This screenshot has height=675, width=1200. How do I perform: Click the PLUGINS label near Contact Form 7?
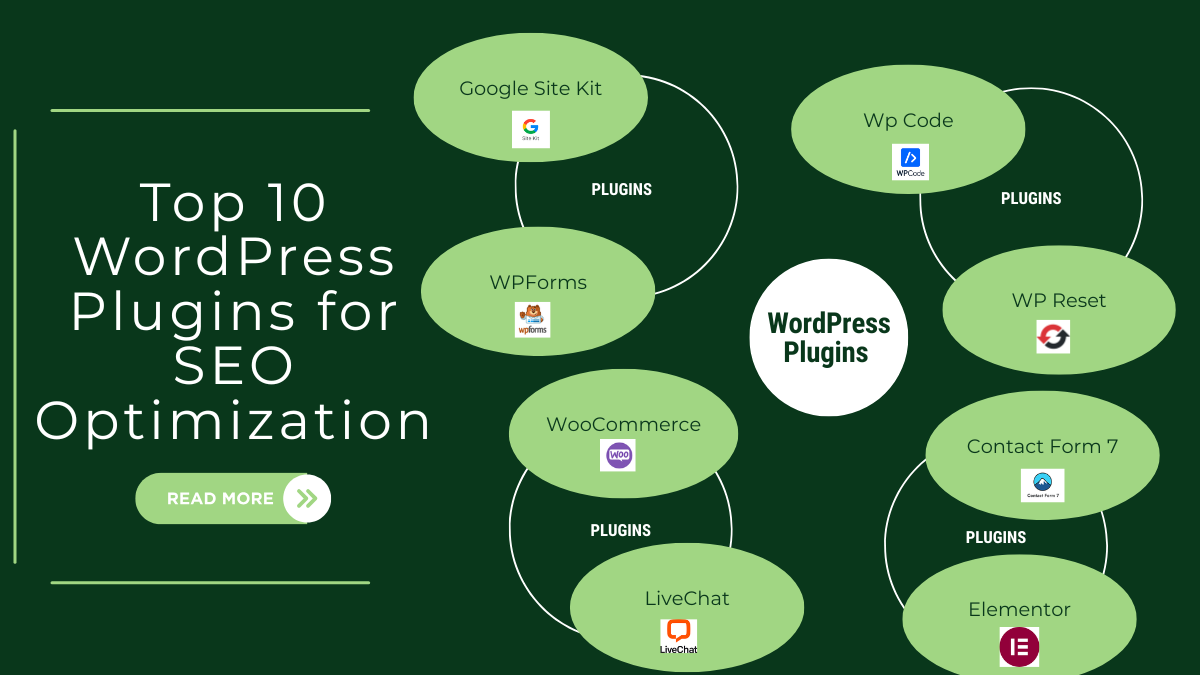coord(995,537)
